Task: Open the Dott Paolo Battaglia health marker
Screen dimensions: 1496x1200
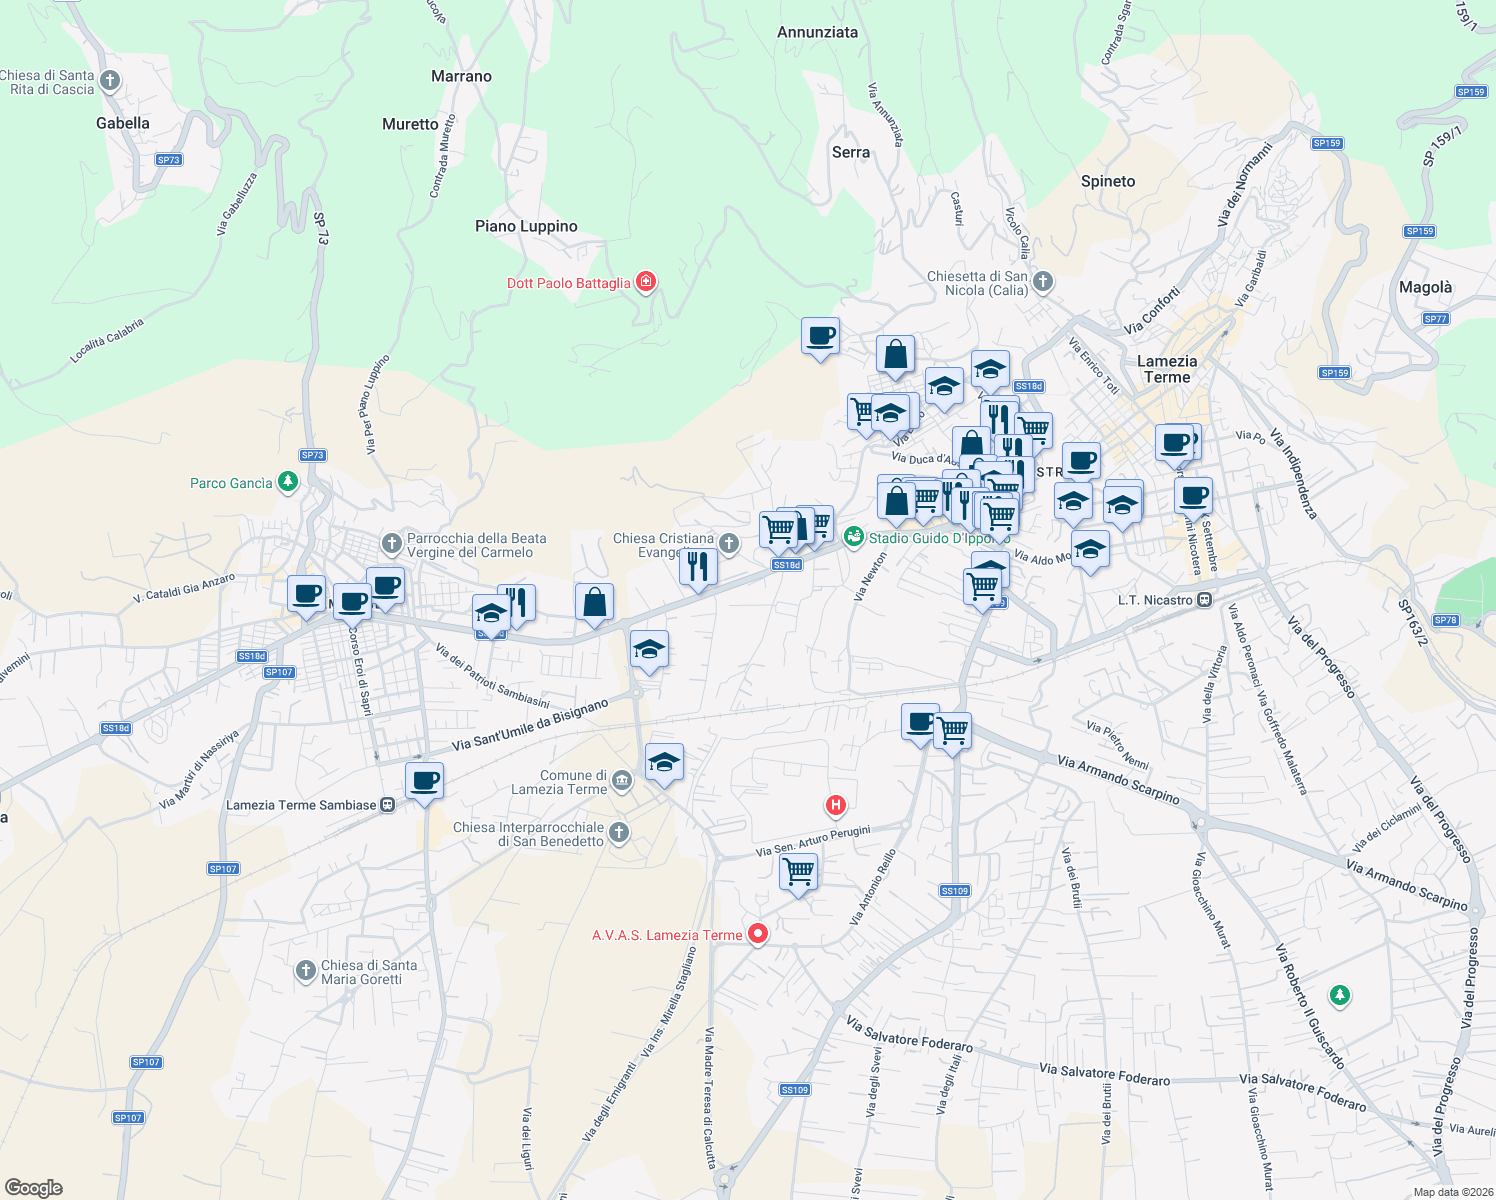Action: click(646, 282)
